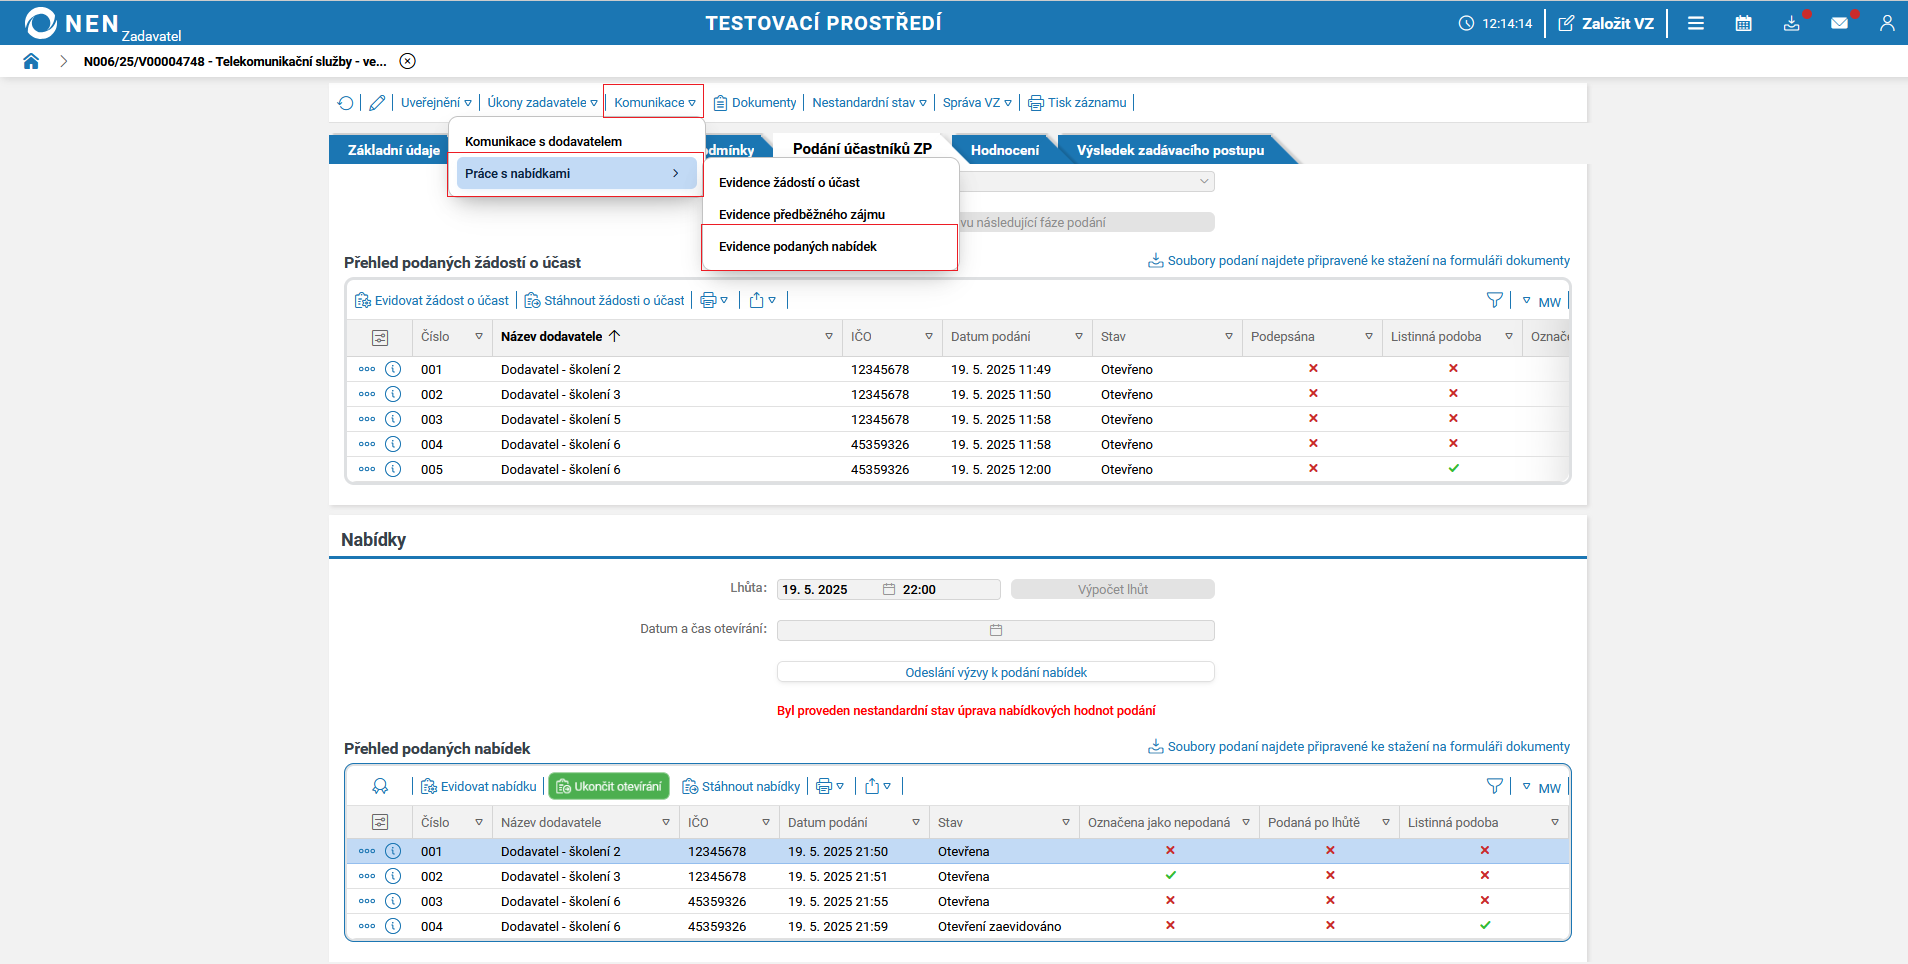This screenshot has height=964, width=1908.
Task: Click the Lhůta date input field
Action: click(x=828, y=590)
